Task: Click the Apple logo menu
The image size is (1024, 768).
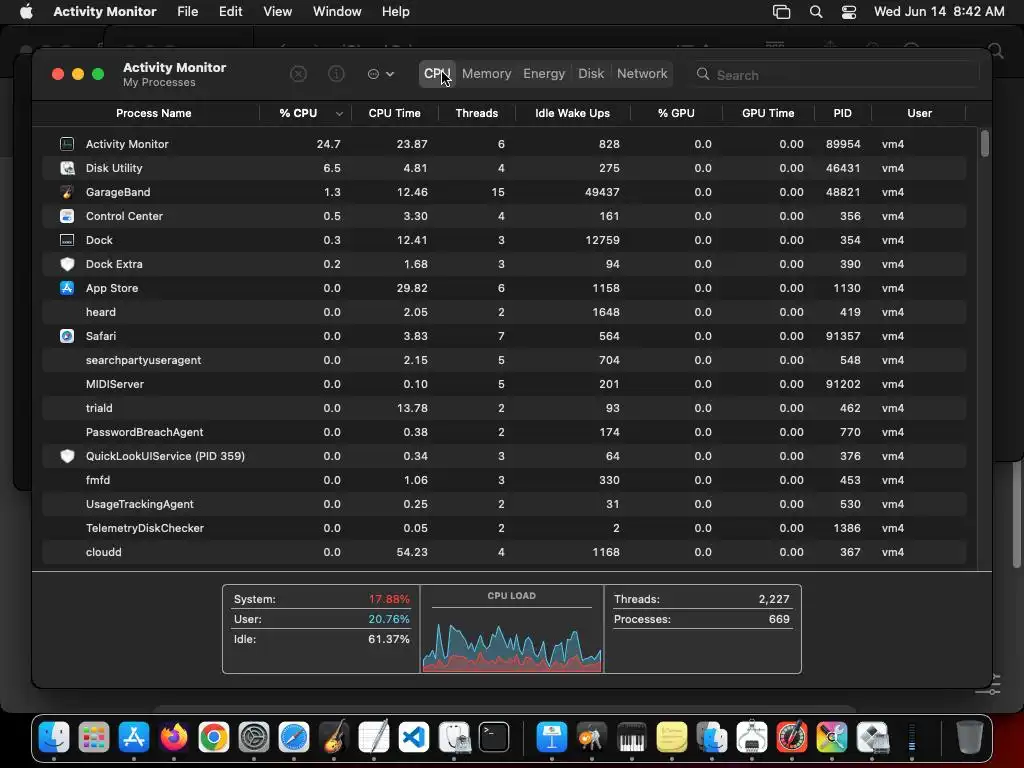Action: pyautogui.click(x=26, y=12)
